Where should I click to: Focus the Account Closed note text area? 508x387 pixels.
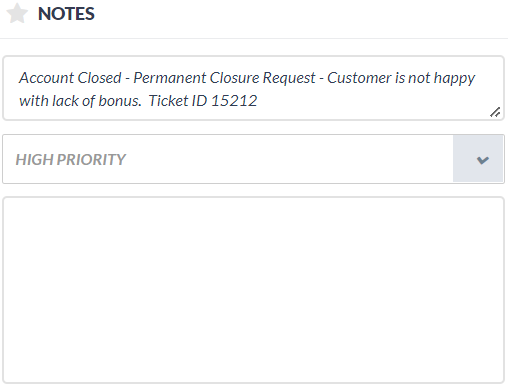253,88
